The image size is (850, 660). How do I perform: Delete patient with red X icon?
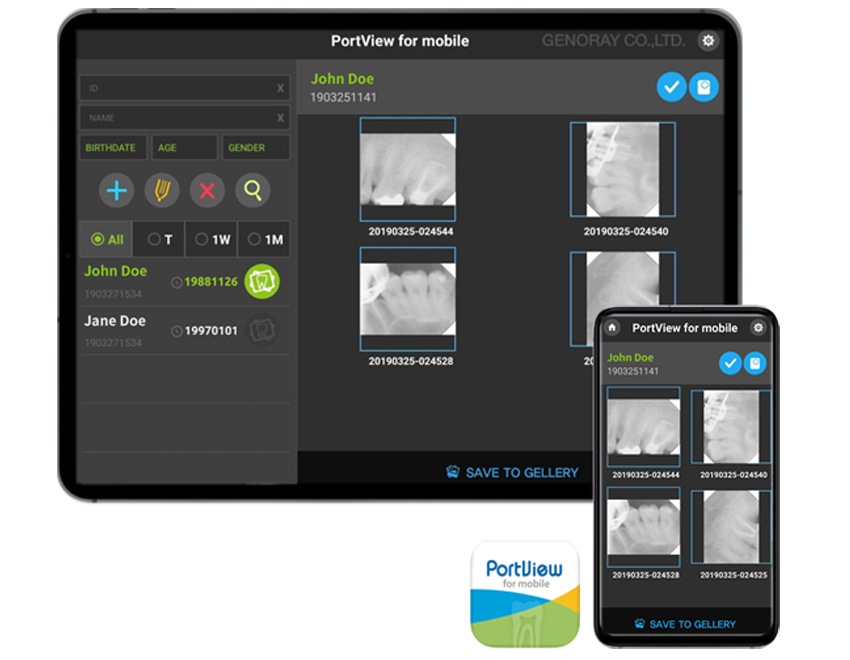click(x=207, y=191)
